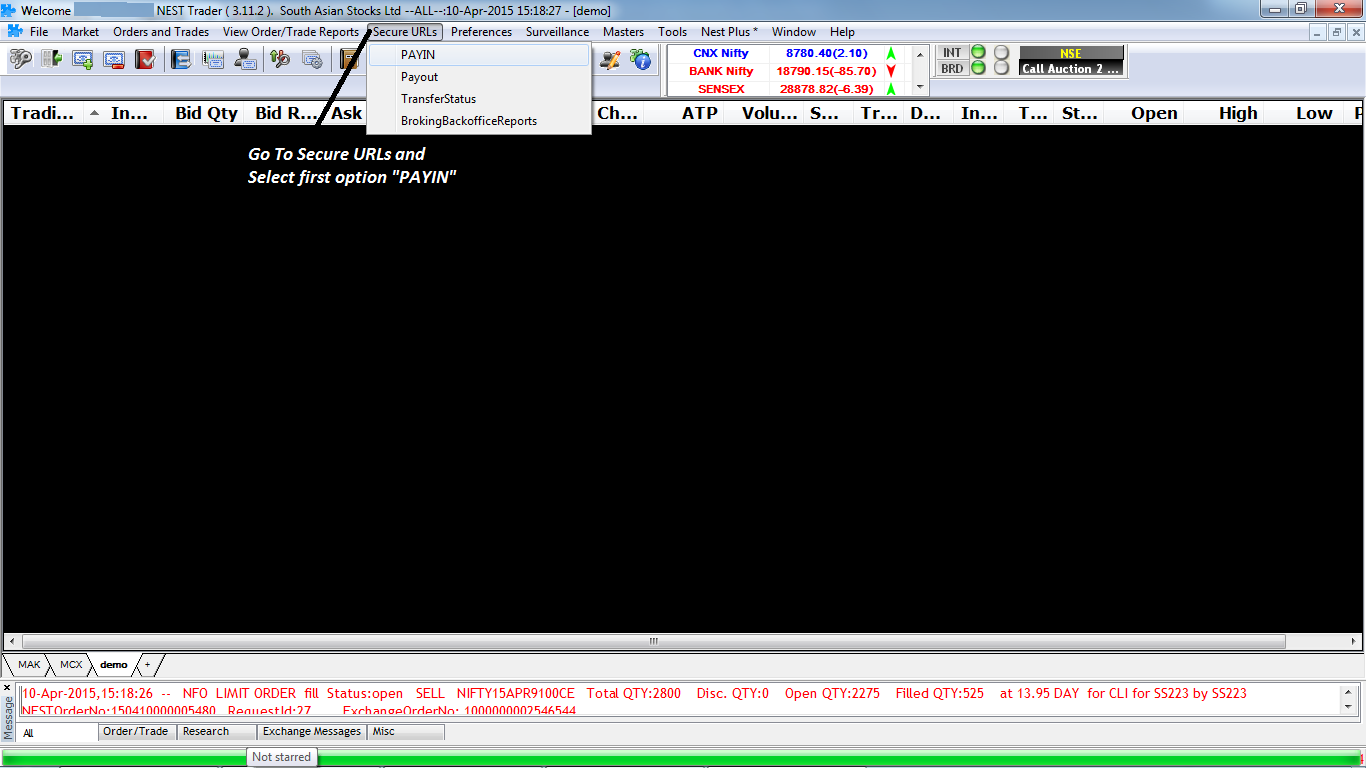This screenshot has width=1366, height=768.
Task: Open the Masters menu
Action: pyautogui.click(x=623, y=32)
